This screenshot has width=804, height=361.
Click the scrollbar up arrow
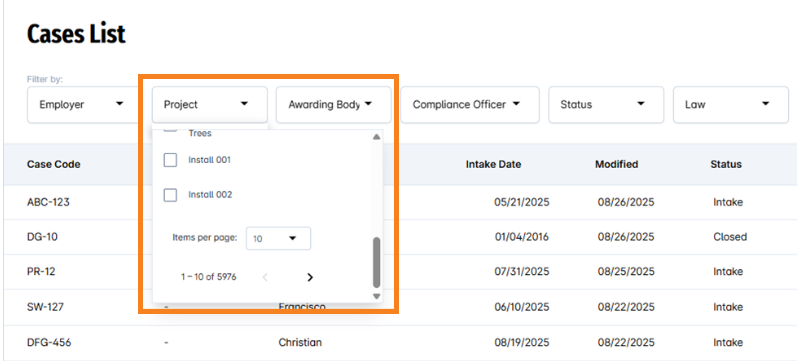tap(376, 137)
